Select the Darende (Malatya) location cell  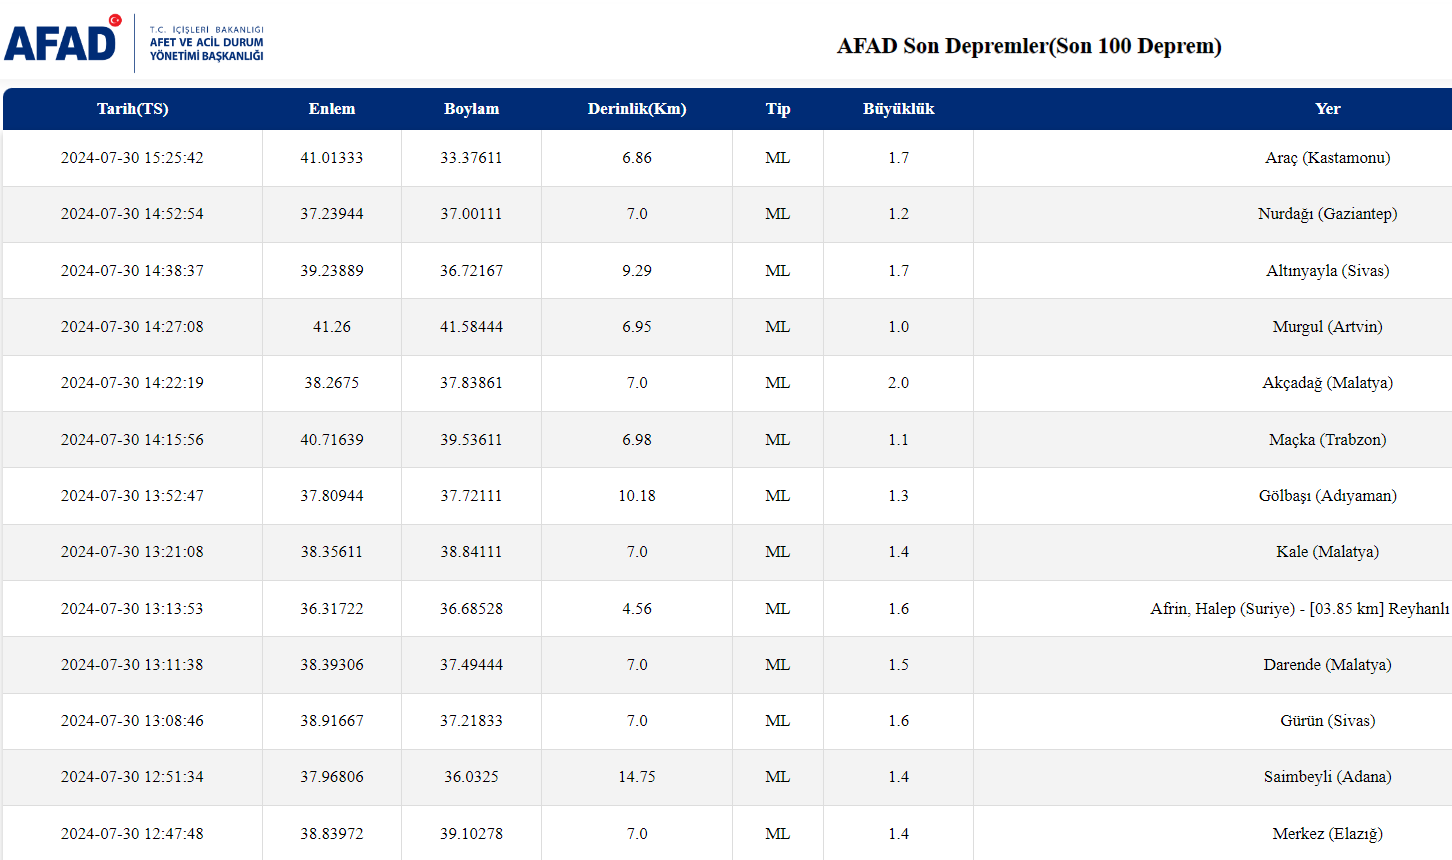click(1328, 665)
